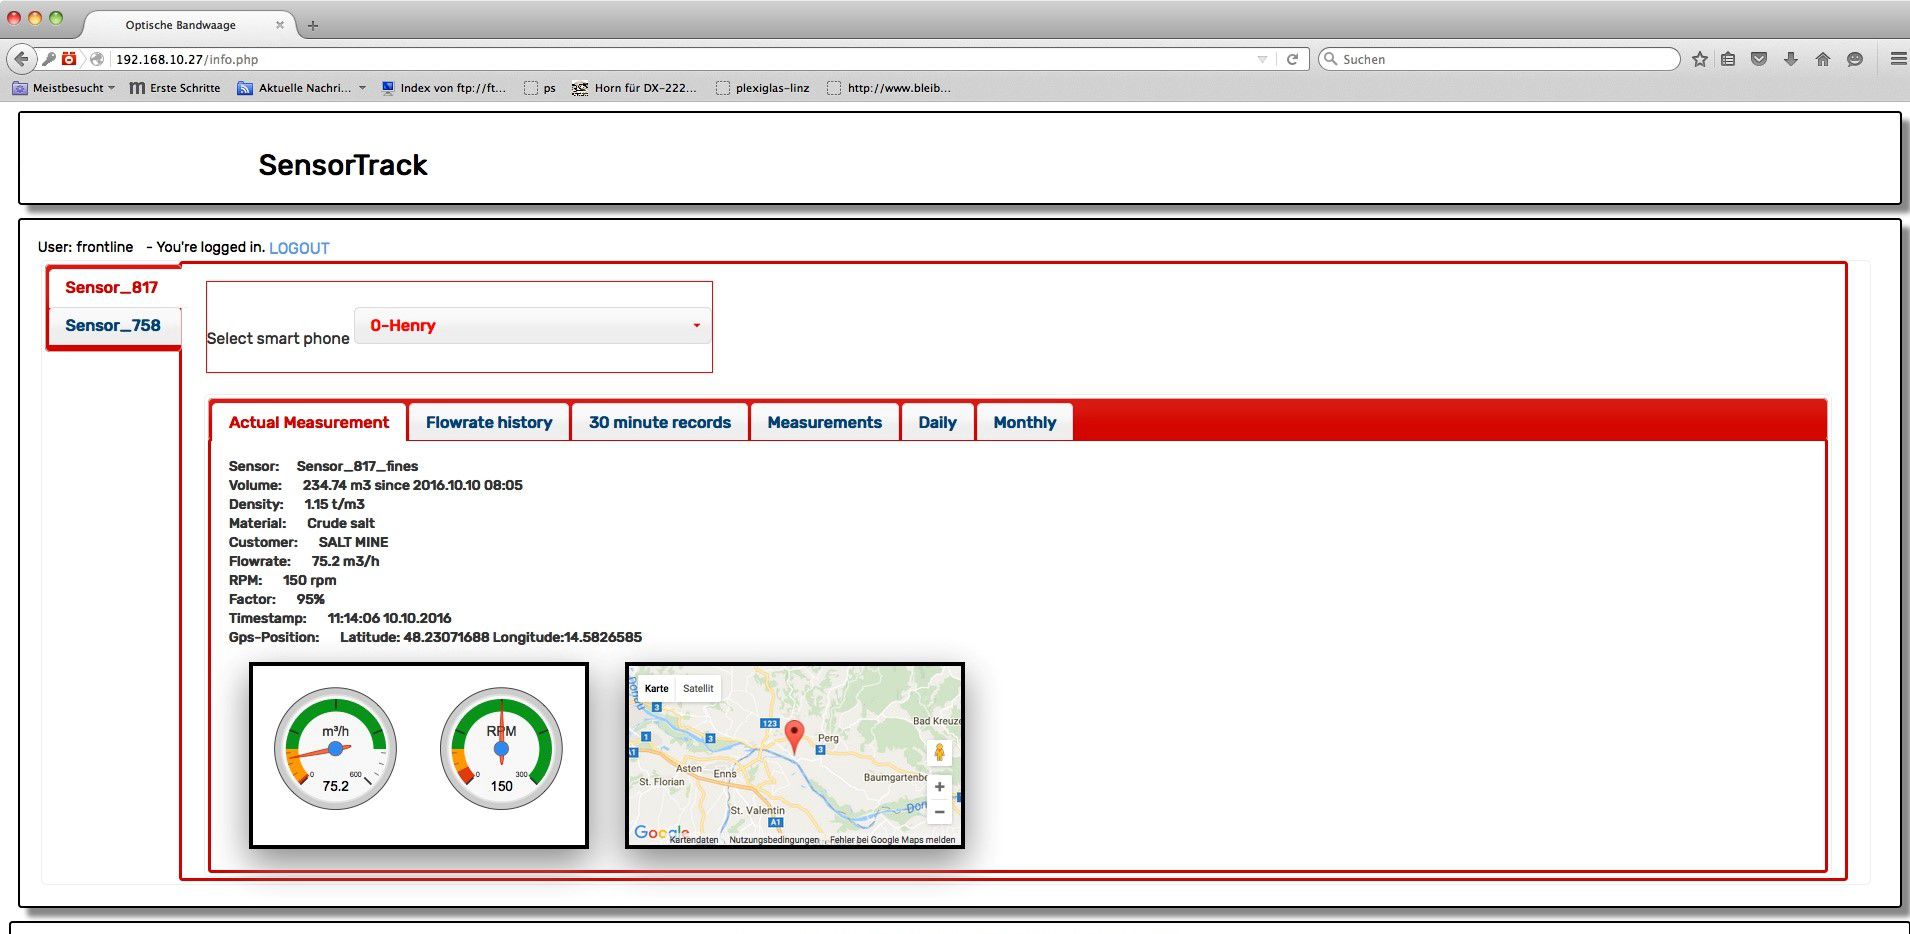Click the browser back arrow button
Screen dimensions: 1910x934
21,59
